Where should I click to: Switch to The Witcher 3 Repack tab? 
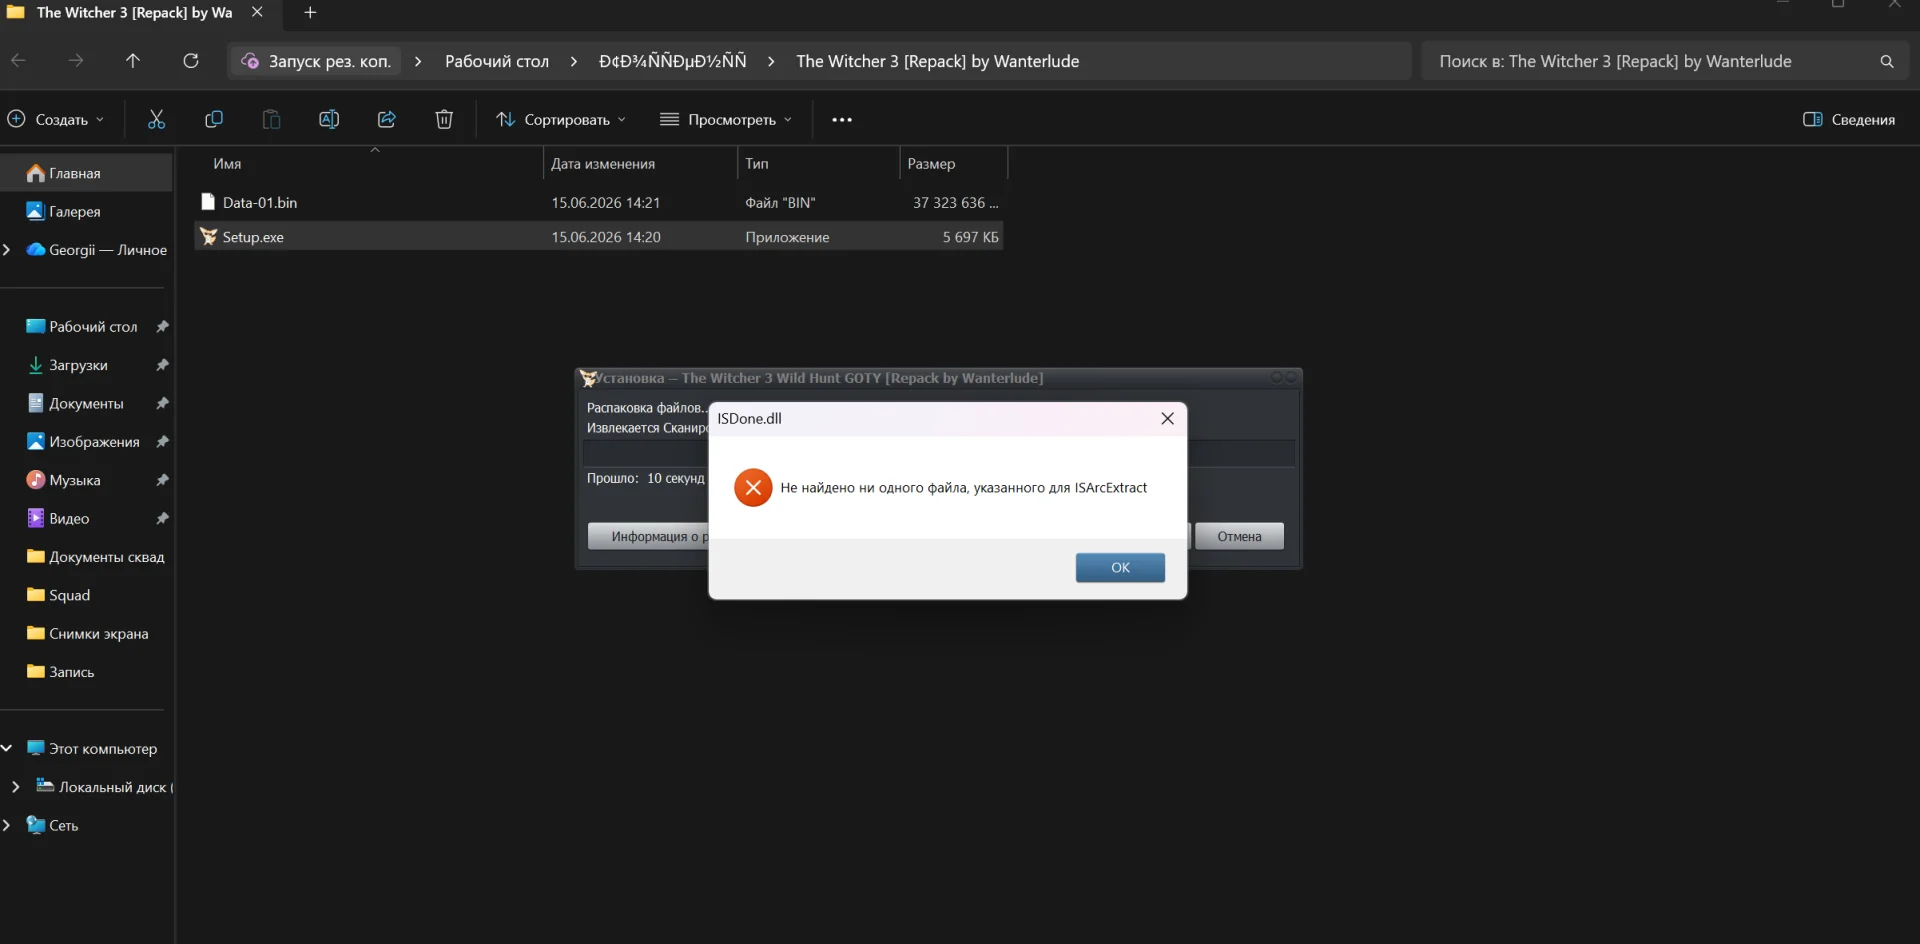(x=134, y=12)
